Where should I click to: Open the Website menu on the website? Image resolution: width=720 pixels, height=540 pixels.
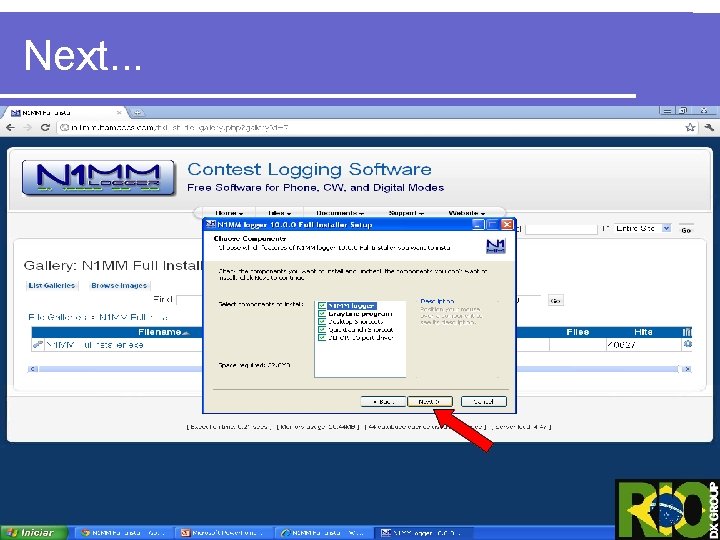pos(467,213)
